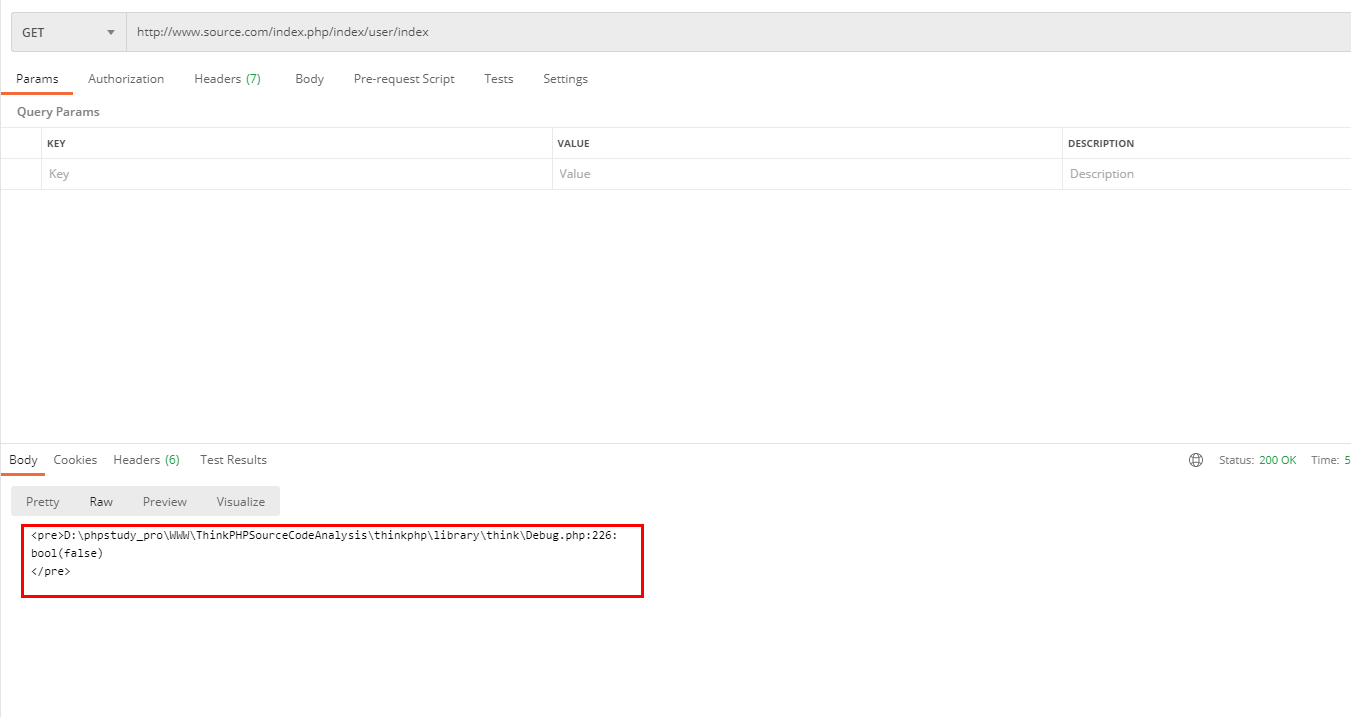Click the globe network icon
Image resolution: width=1351 pixels, height=717 pixels.
coord(1196,460)
